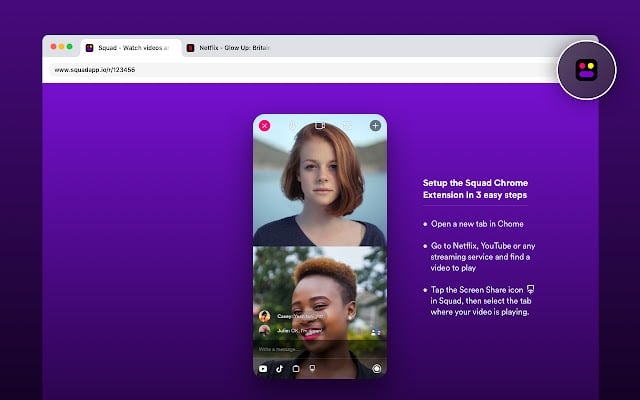Image resolution: width=640 pixels, height=400 pixels.
Task: Click "Setup the Squad Chrome Extension" heading
Action: tap(475, 189)
